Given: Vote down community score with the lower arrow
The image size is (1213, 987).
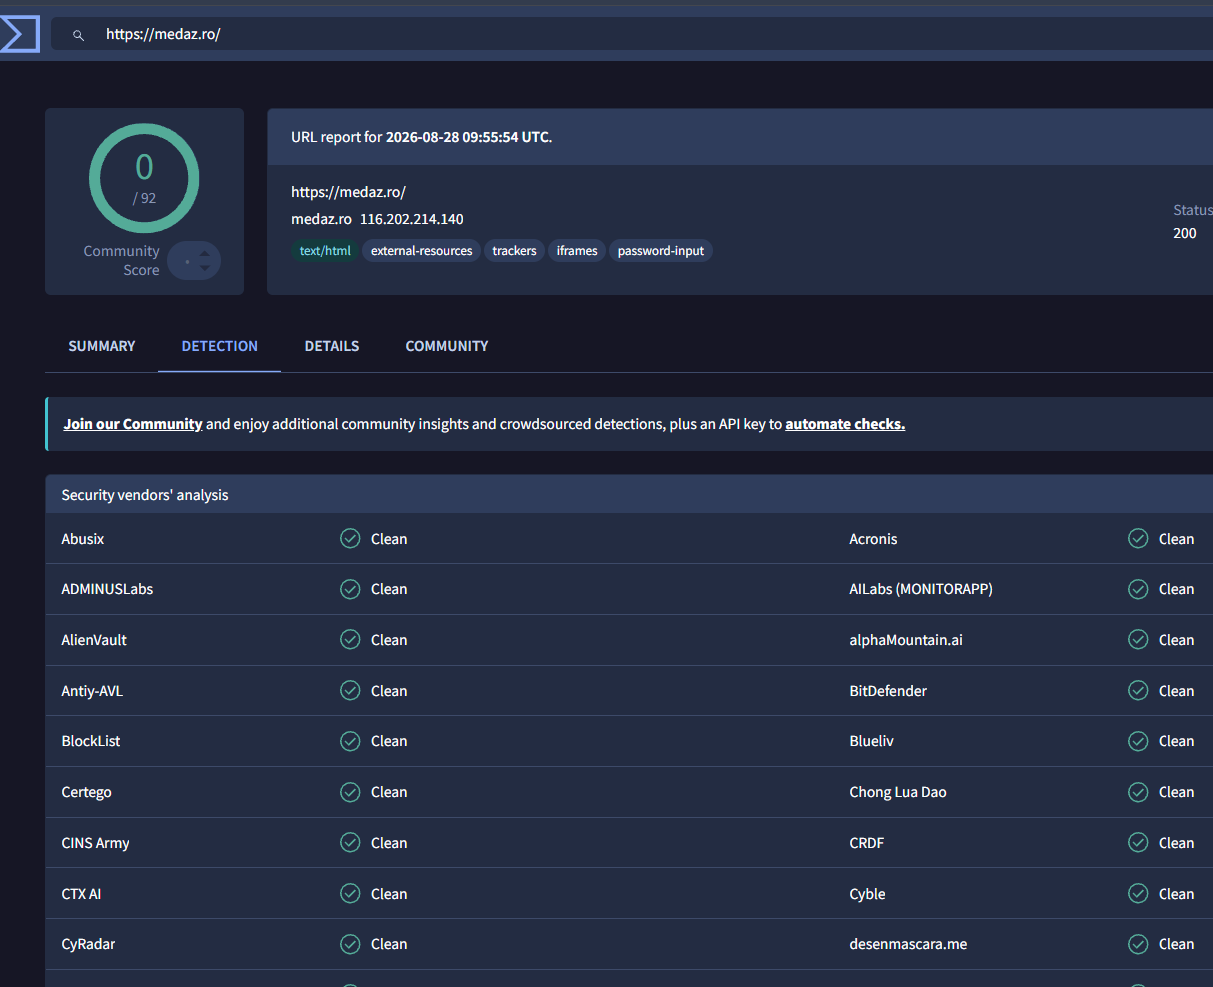Looking at the screenshot, I should click(205, 268).
